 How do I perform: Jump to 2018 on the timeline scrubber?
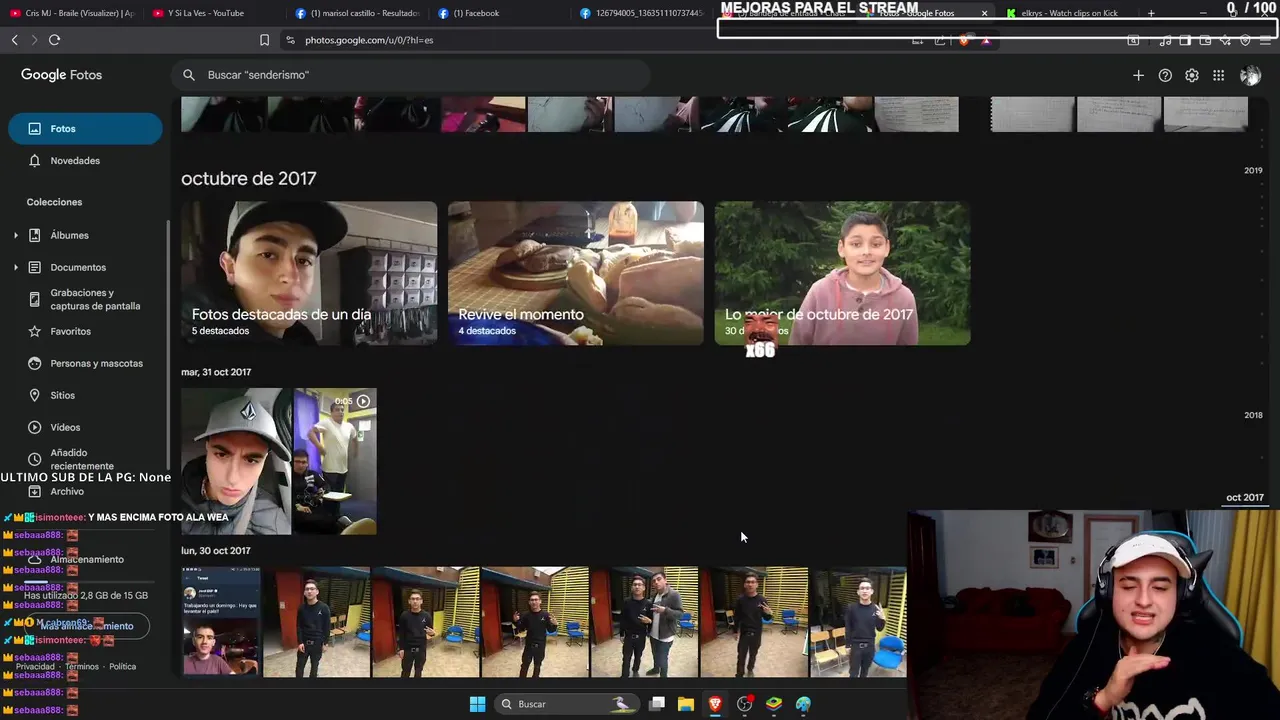1253,415
